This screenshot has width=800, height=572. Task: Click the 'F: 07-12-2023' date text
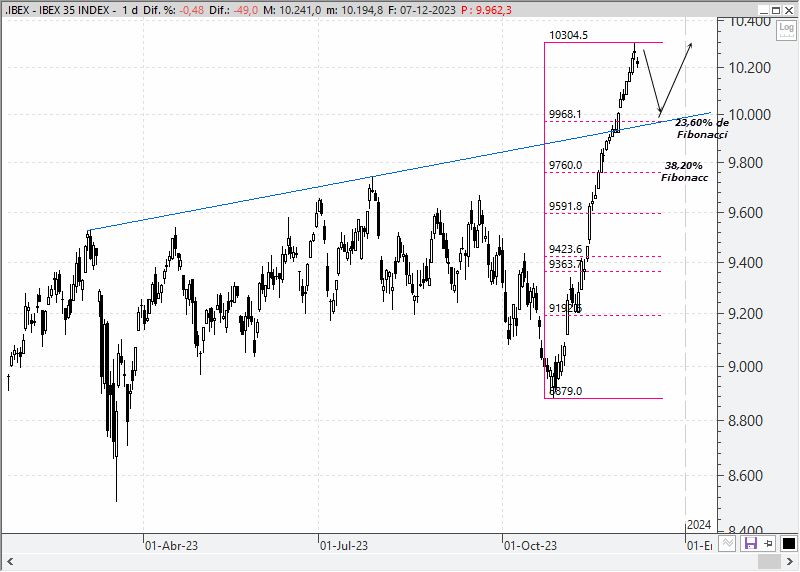421,10
